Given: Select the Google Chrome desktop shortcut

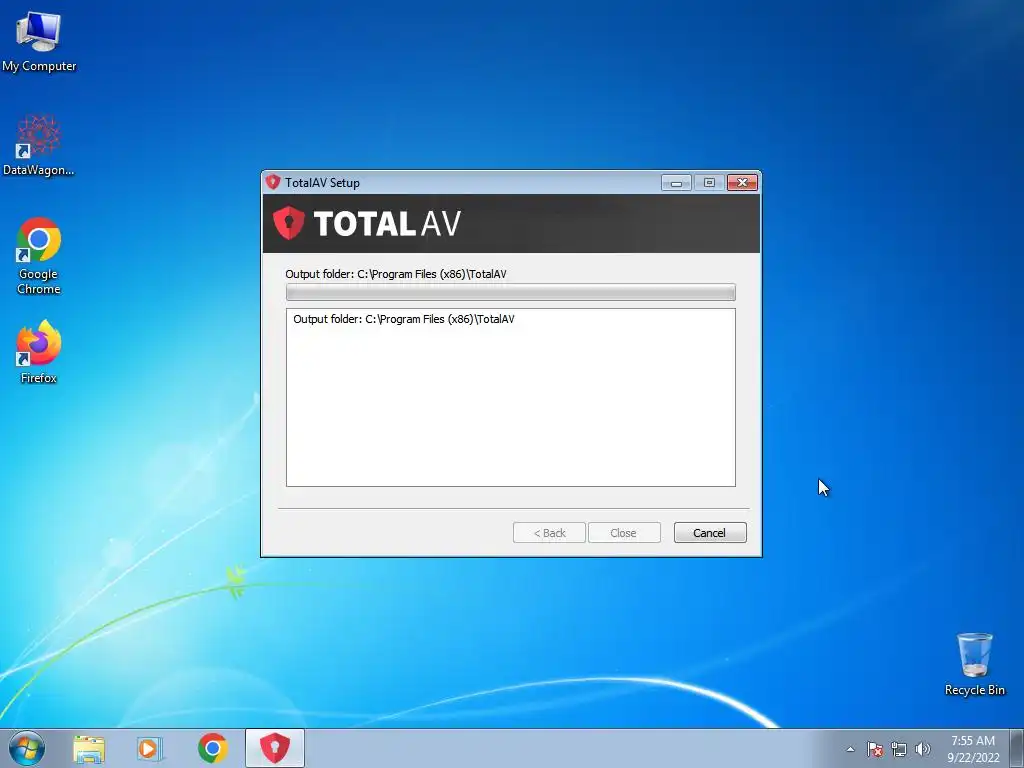Looking at the screenshot, I should coord(39,256).
